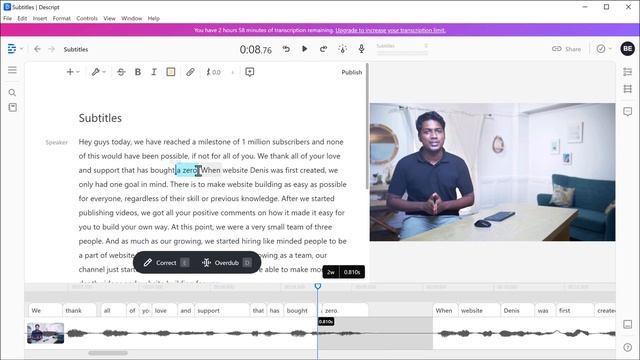Toggle italic formatting
640x360 pixels.
pyautogui.click(x=154, y=72)
